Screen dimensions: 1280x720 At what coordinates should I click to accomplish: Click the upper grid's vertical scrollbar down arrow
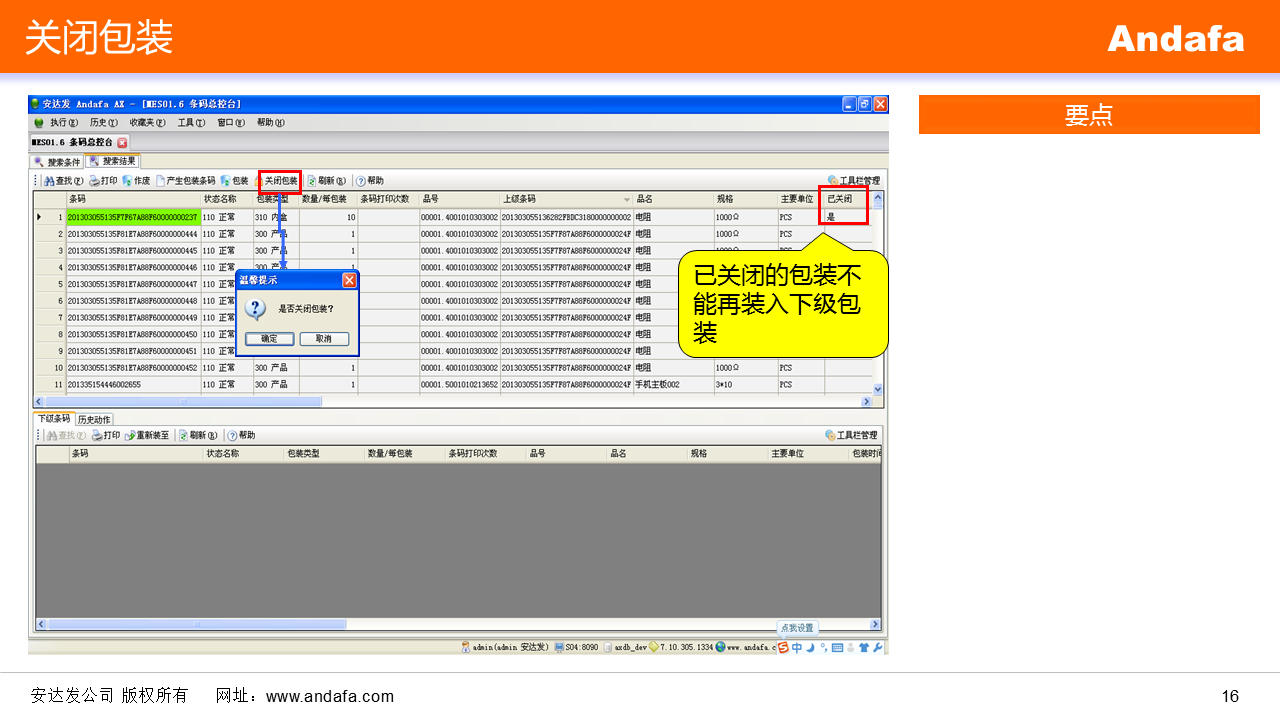click(x=879, y=388)
